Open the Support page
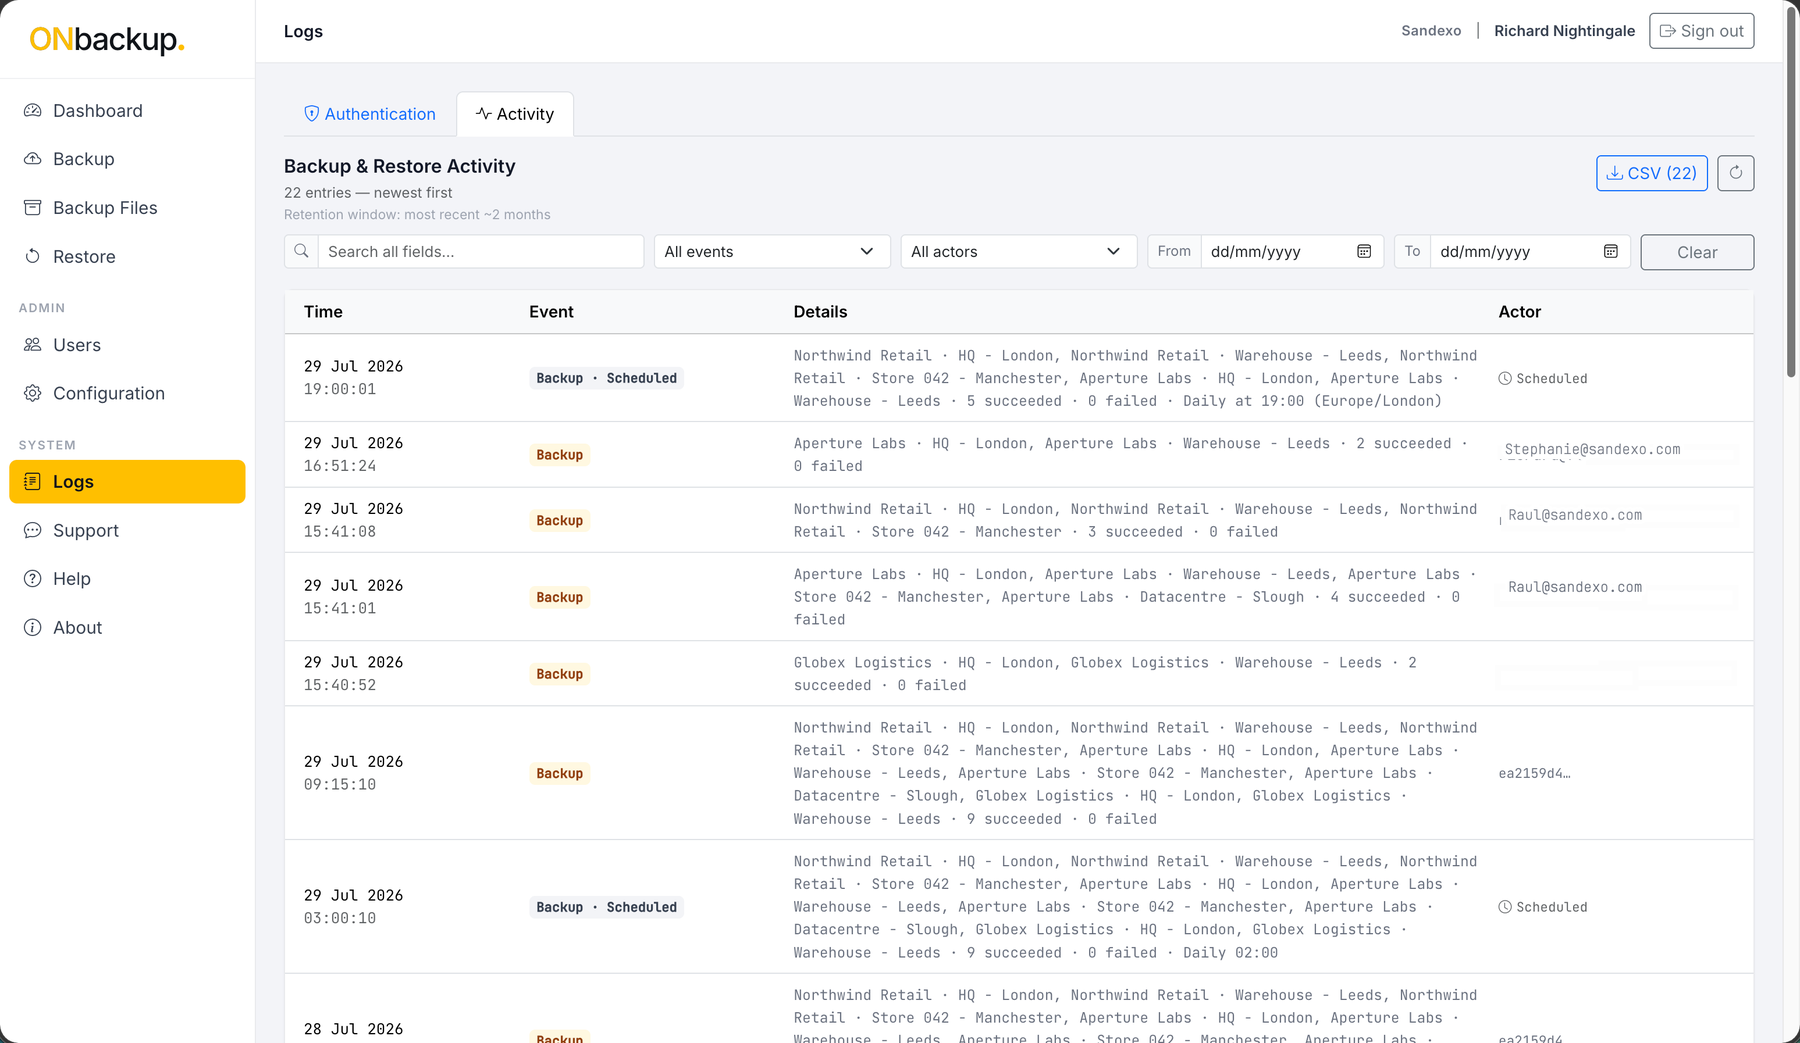 pyautogui.click(x=127, y=531)
